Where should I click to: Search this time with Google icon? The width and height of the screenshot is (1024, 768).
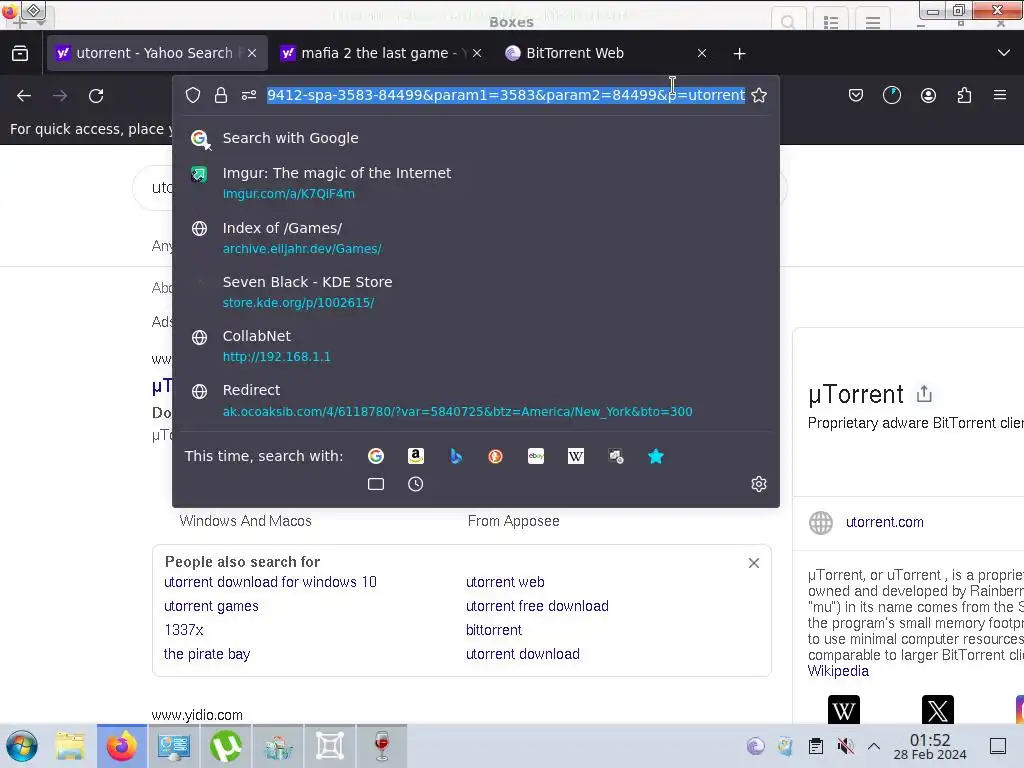point(376,456)
